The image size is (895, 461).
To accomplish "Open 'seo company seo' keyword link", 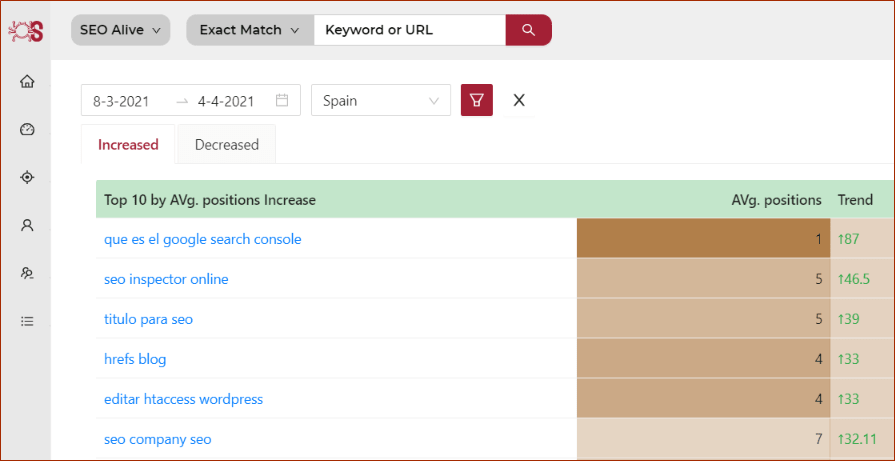I will tap(158, 439).
